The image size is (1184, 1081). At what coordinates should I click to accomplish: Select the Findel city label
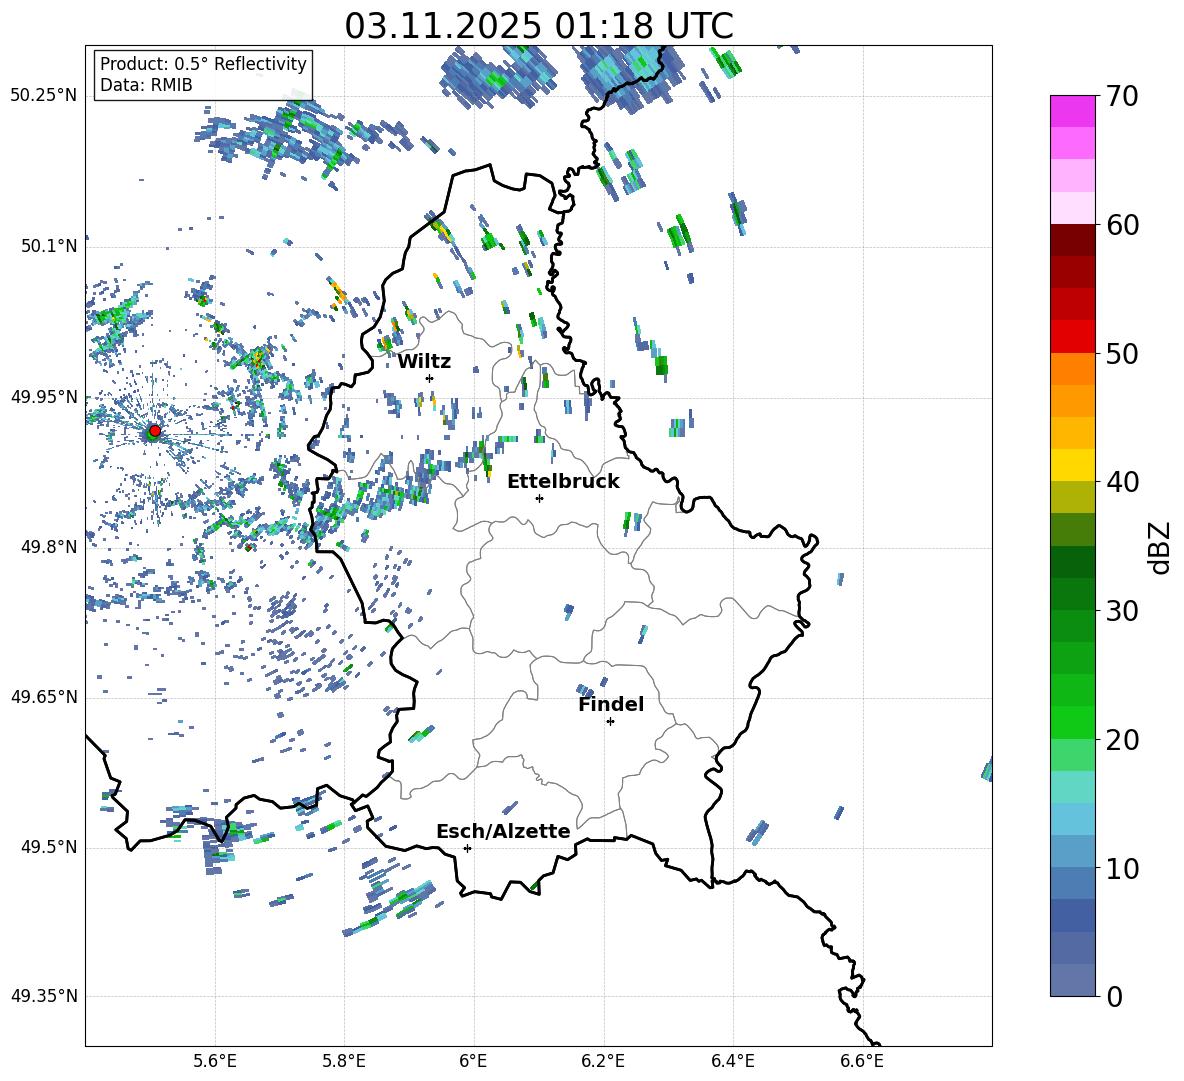click(611, 704)
